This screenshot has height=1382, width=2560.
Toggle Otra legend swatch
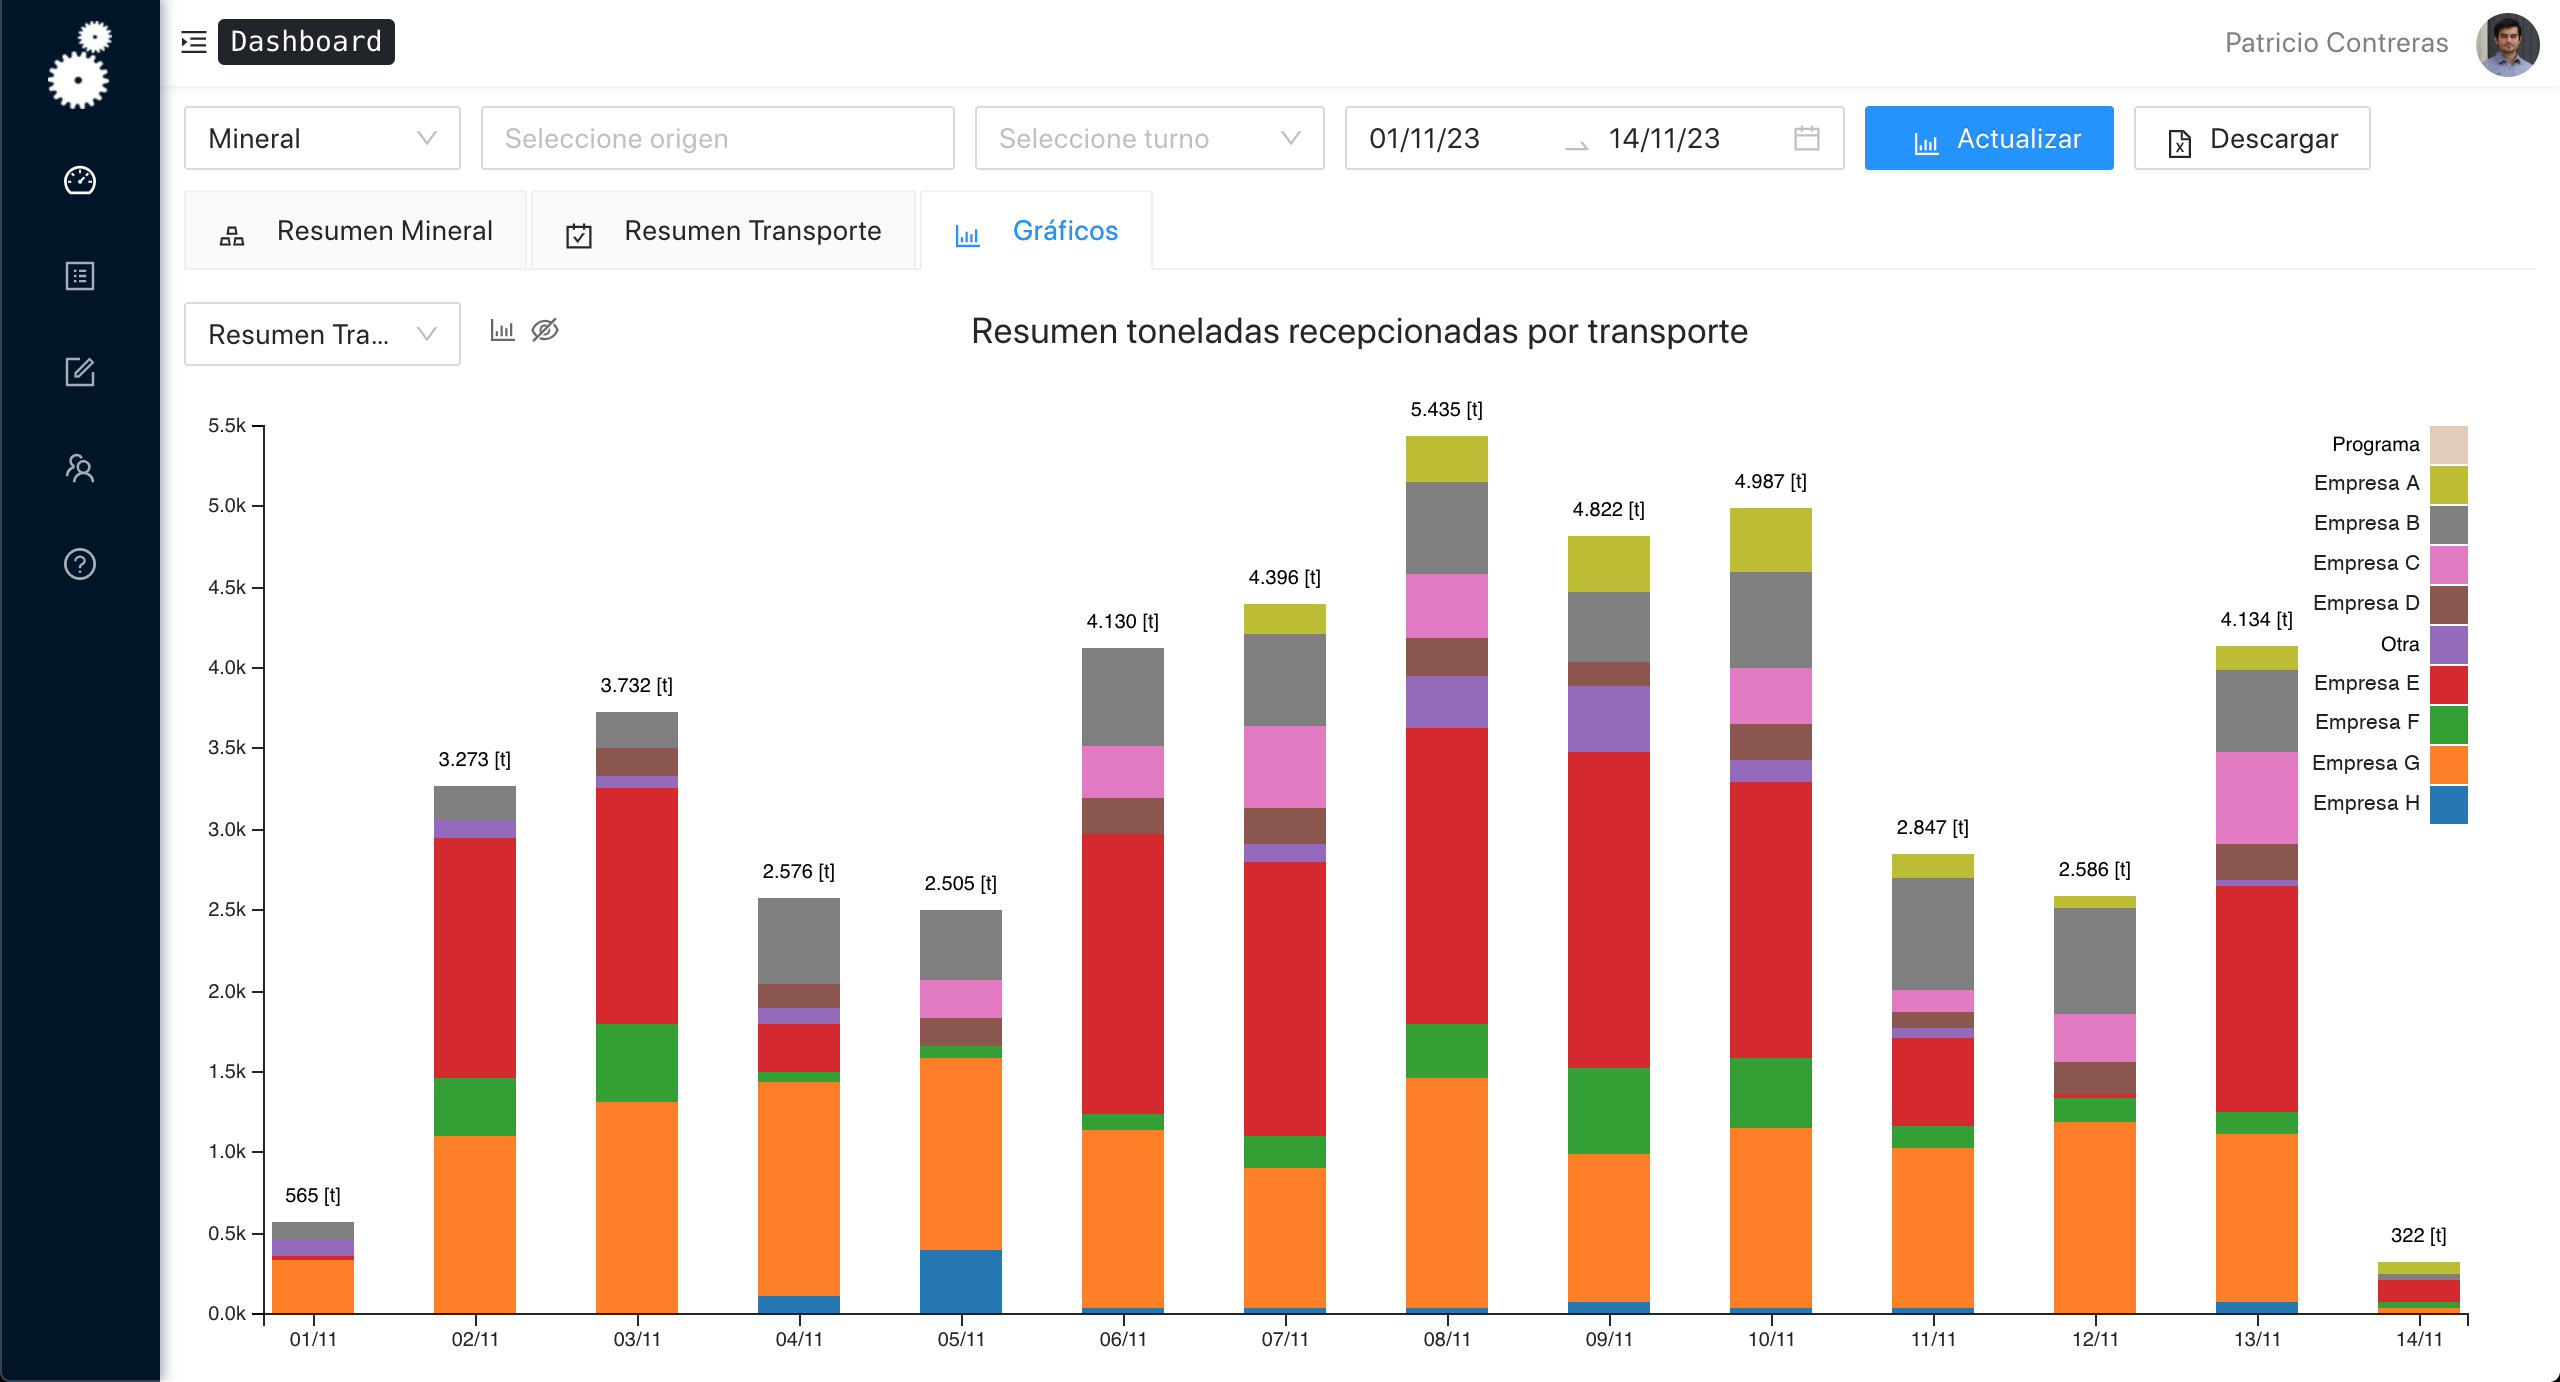2449,645
